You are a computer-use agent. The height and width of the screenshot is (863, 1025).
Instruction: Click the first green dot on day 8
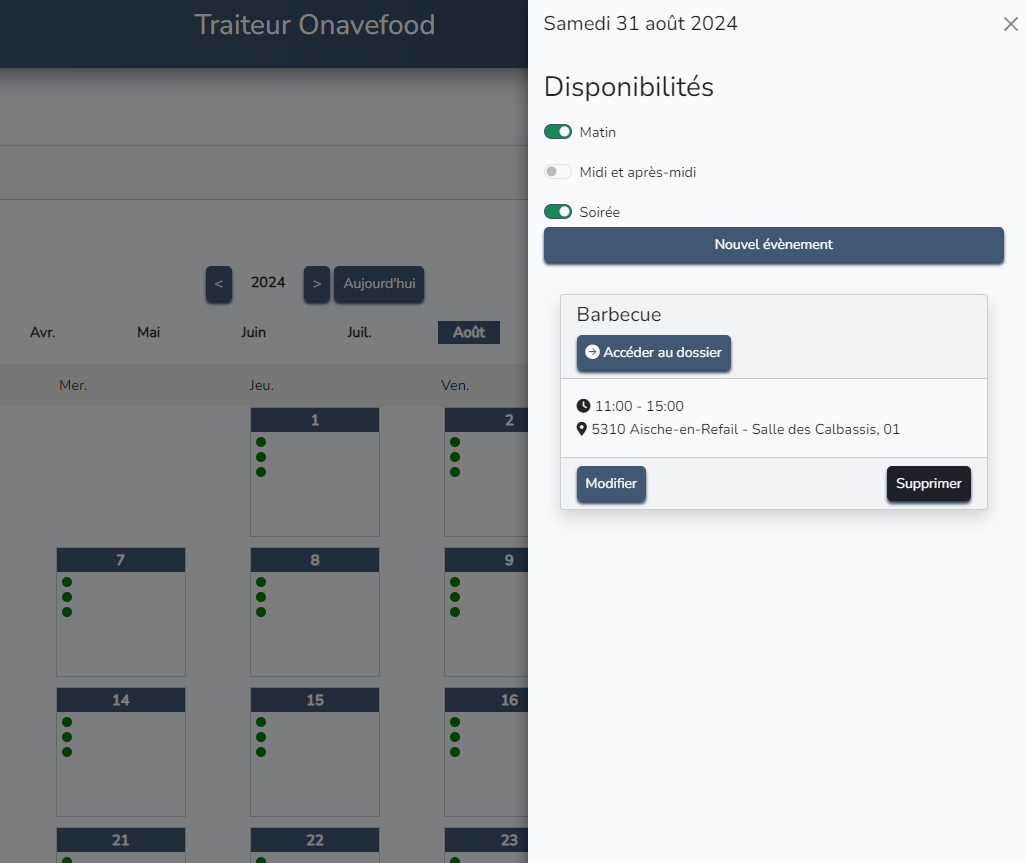pyautogui.click(x=261, y=582)
